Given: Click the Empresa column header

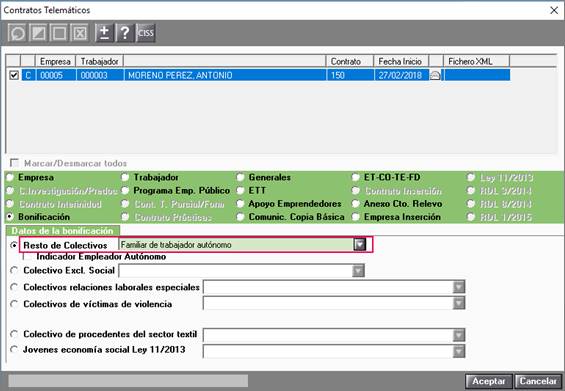Looking at the screenshot, I should tap(55, 62).
